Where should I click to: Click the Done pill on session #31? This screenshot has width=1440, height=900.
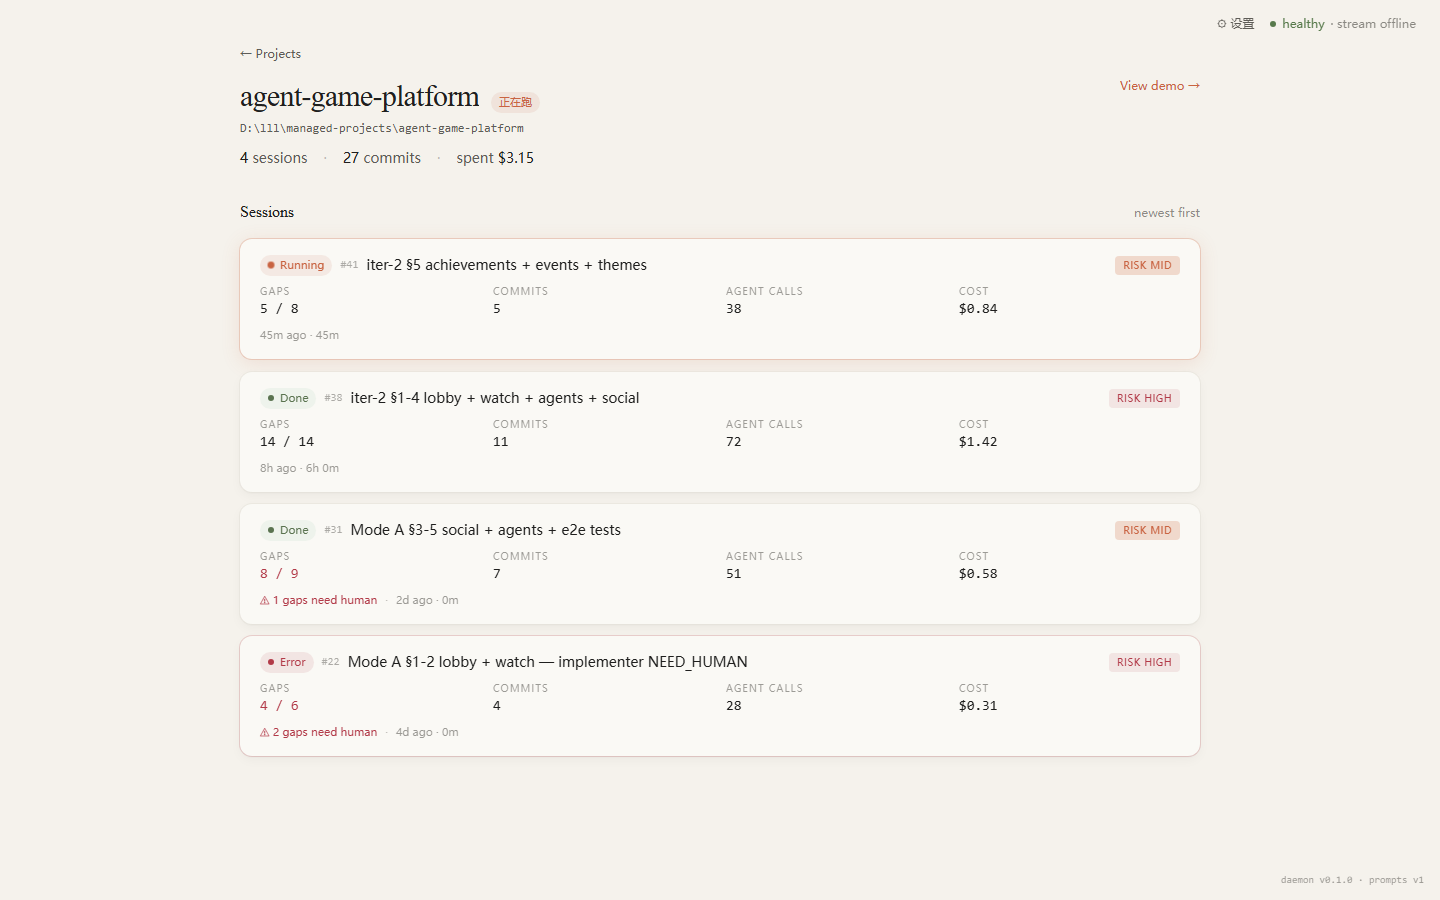point(288,530)
